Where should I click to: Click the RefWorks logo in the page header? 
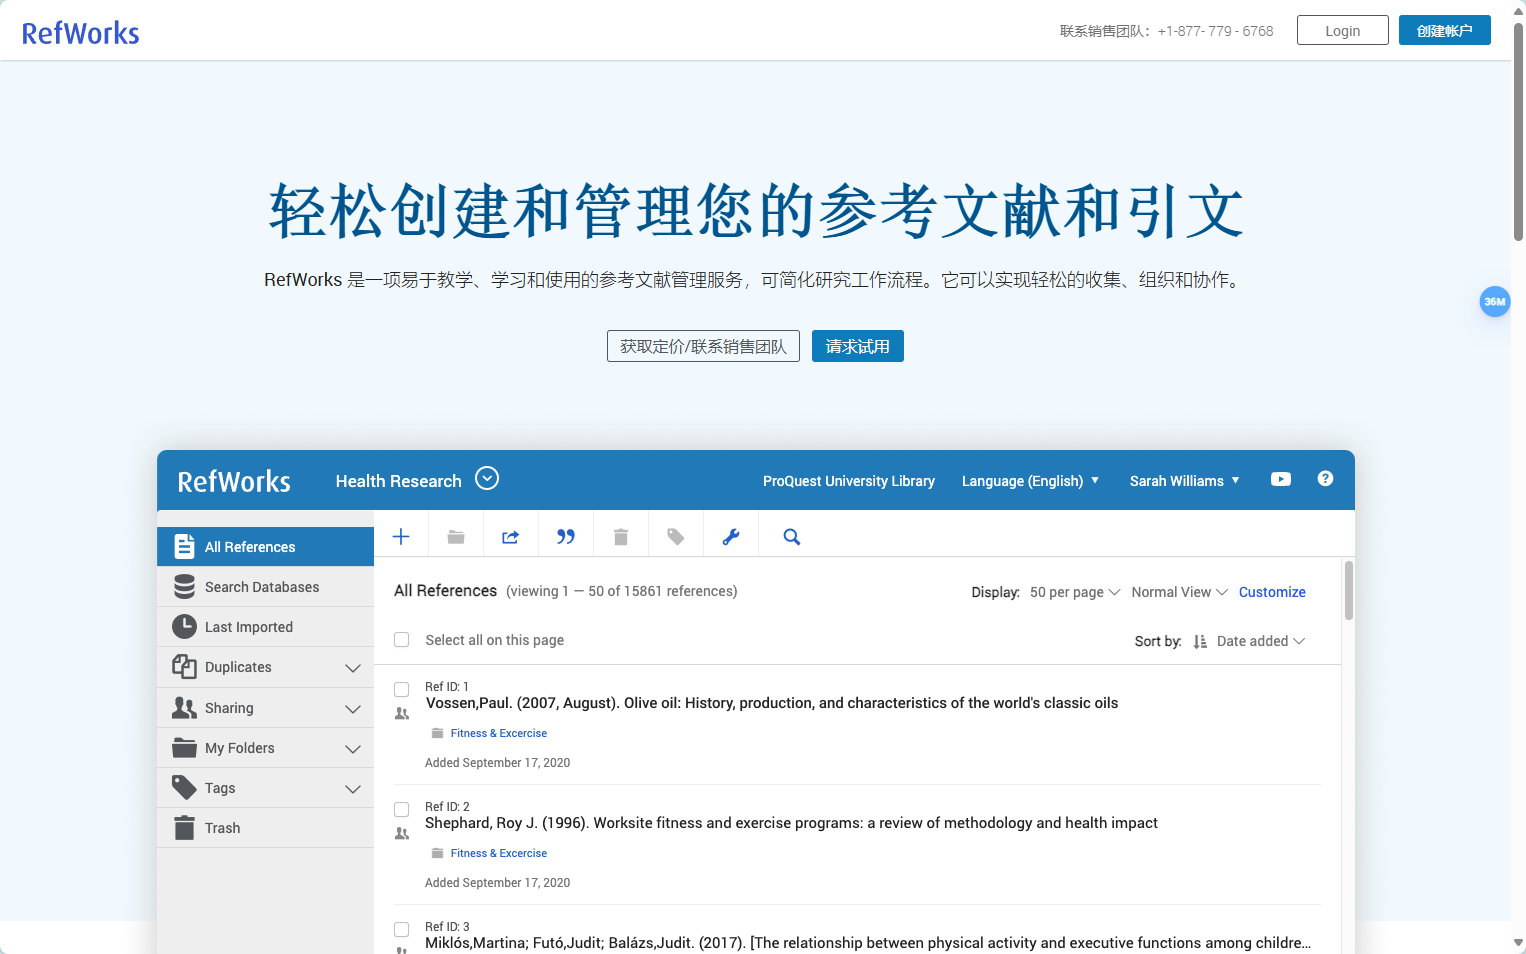tap(81, 33)
